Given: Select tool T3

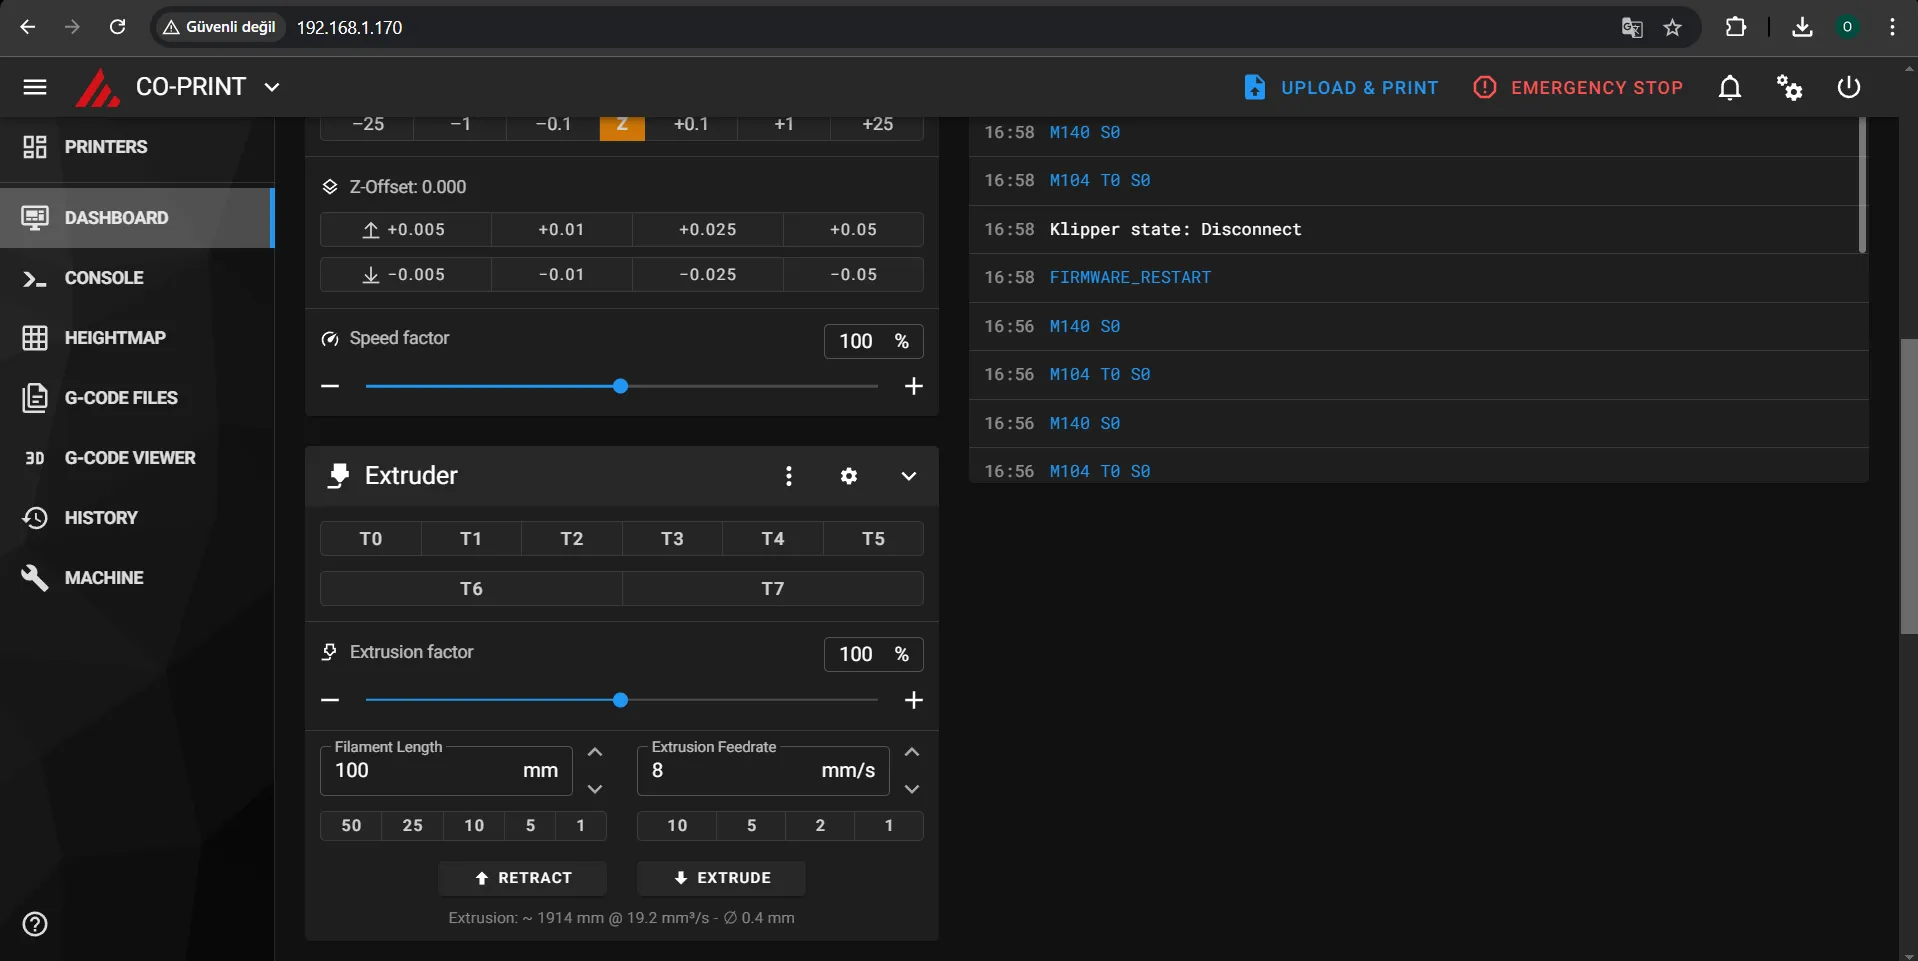Looking at the screenshot, I should [x=673, y=539].
